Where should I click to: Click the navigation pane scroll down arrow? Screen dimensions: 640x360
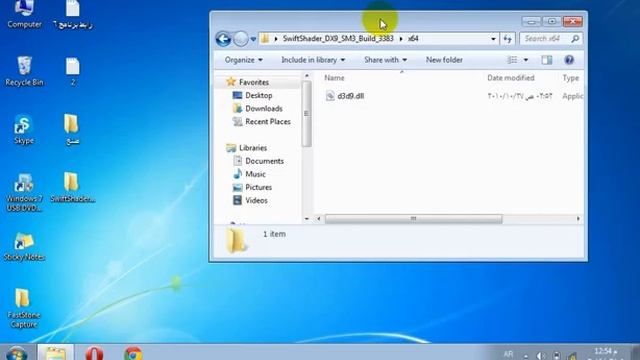coord(307,219)
